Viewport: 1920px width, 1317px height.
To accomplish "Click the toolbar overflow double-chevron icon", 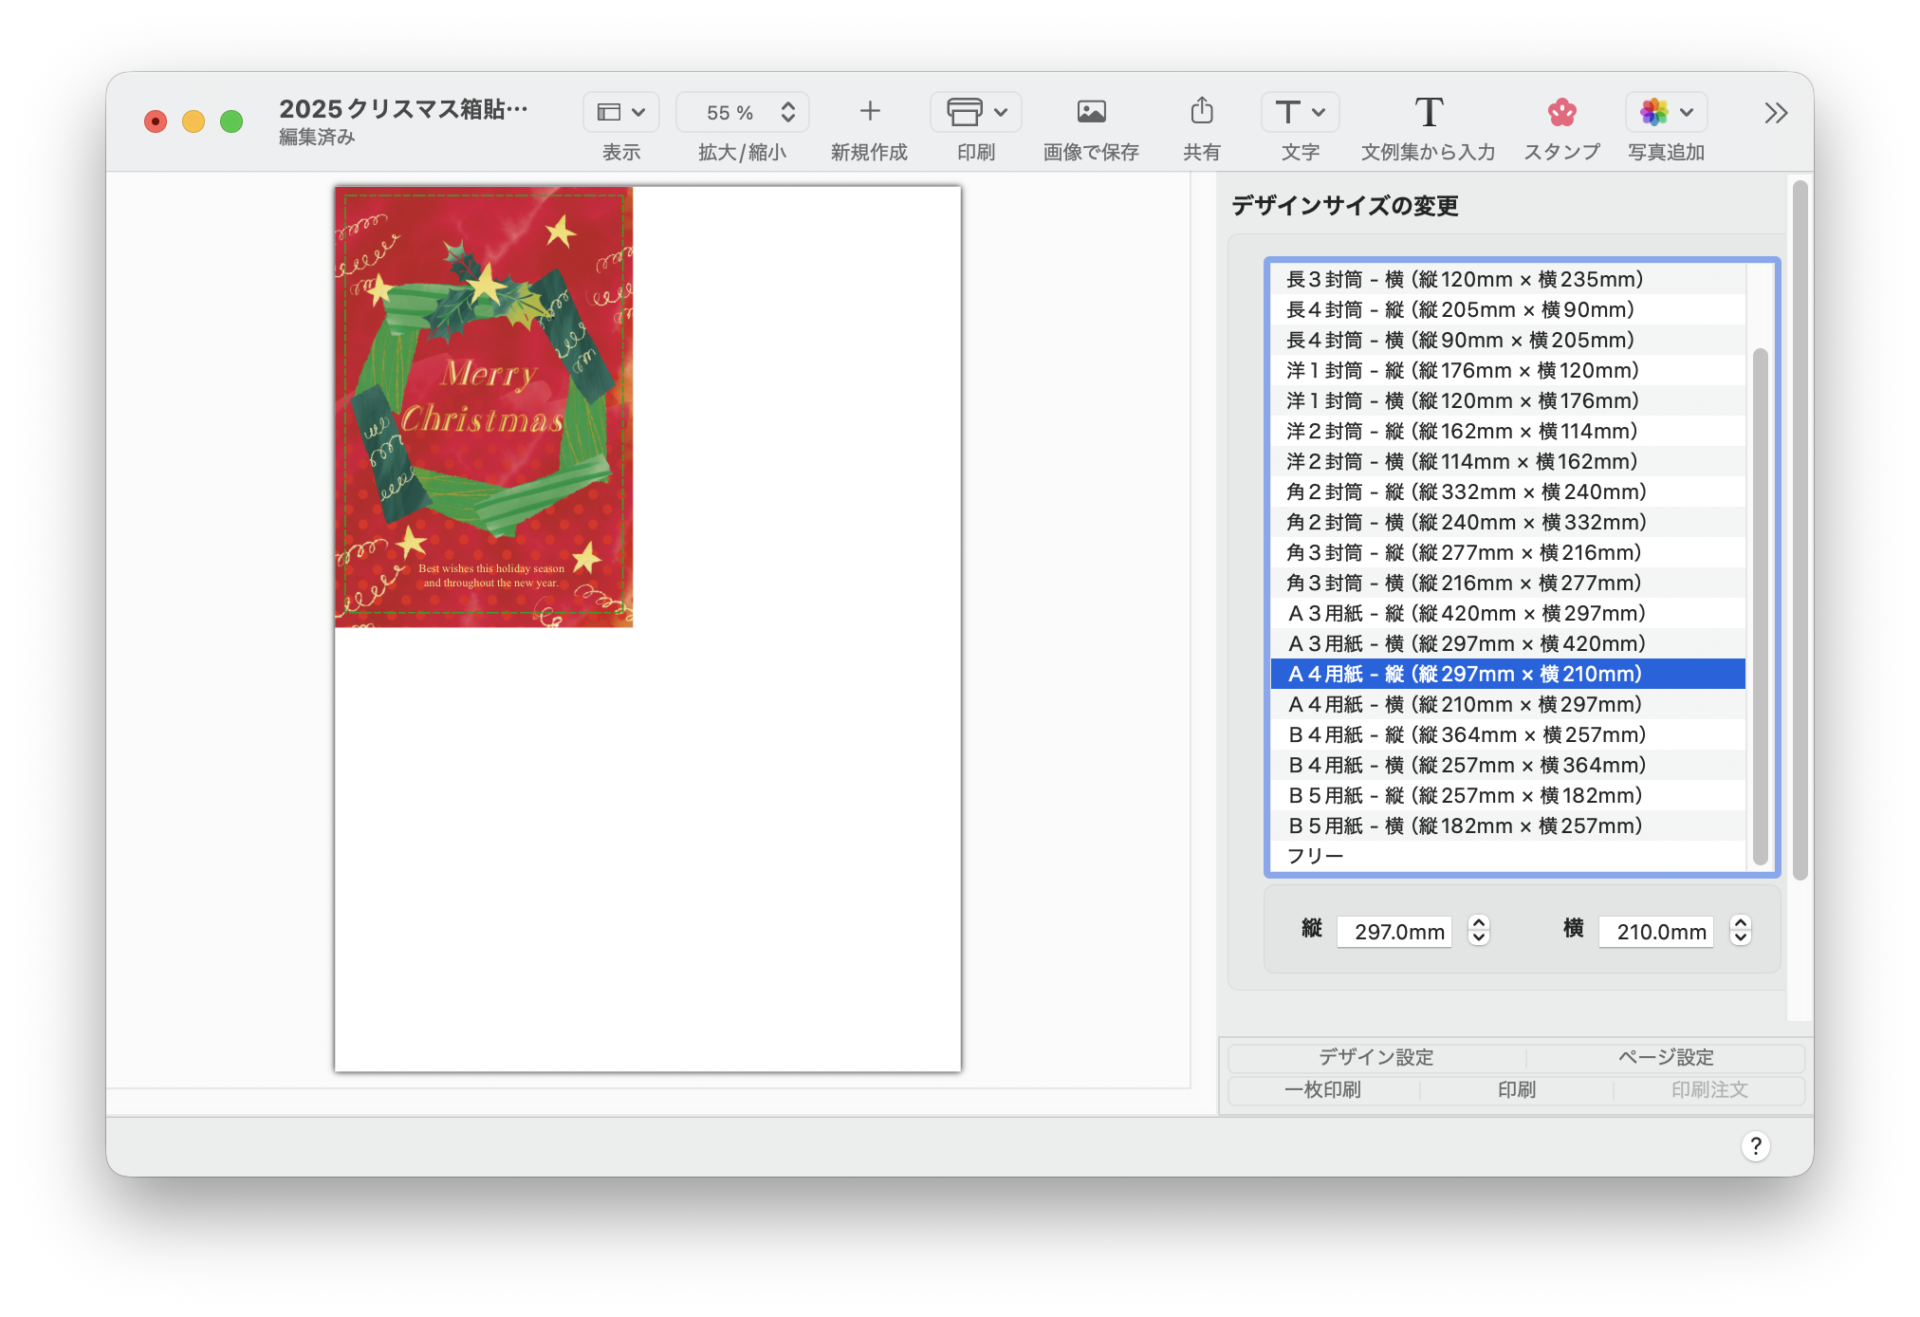I will point(1775,113).
